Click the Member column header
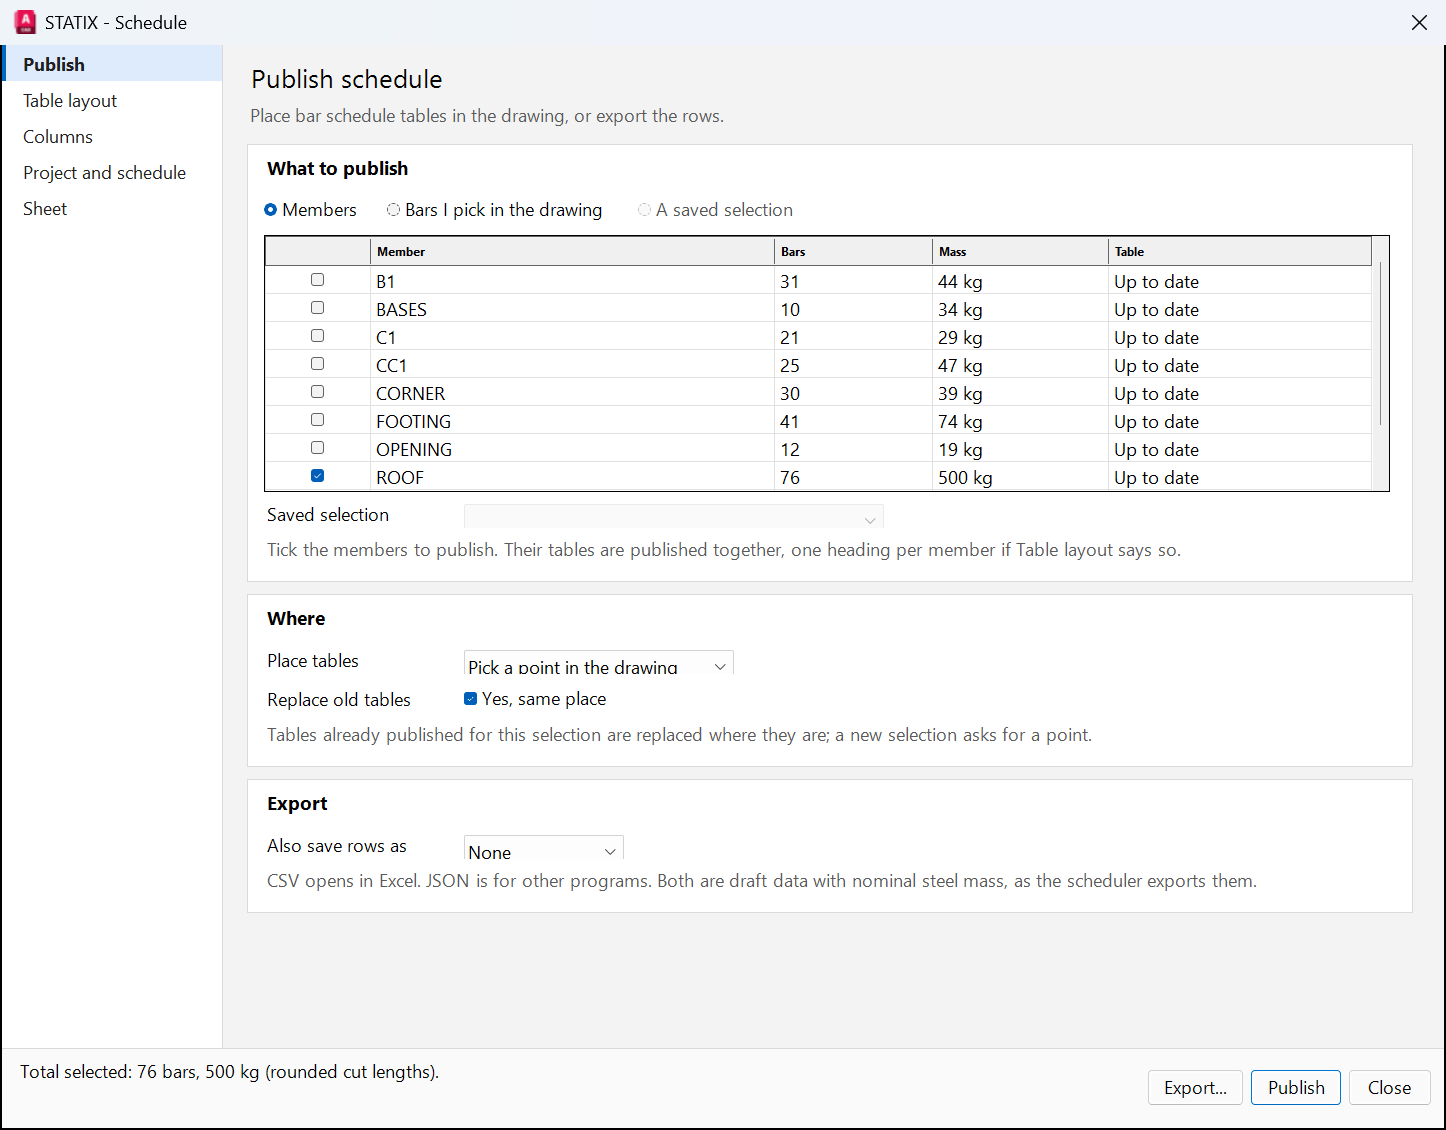Viewport: 1446px width, 1130px height. tap(572, 252)
